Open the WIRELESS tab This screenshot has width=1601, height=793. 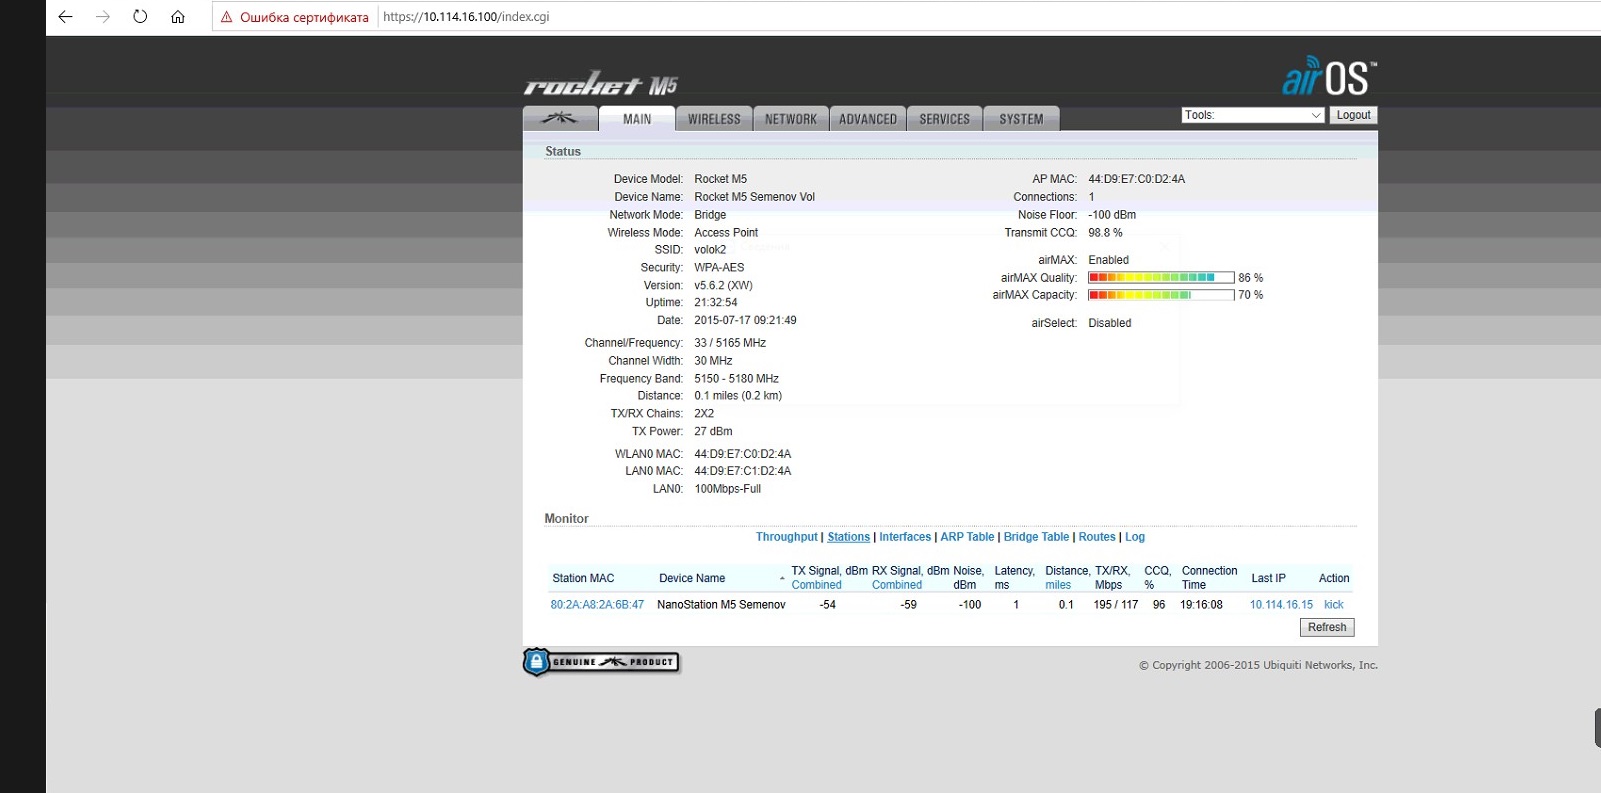pos(714,118)
